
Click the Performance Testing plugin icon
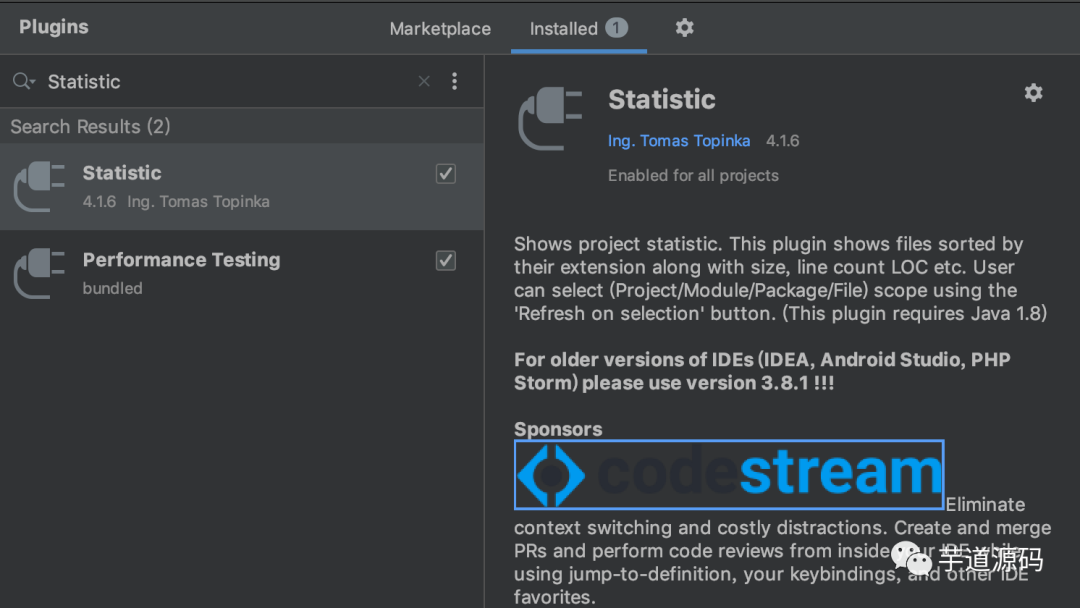pos(39,273)
